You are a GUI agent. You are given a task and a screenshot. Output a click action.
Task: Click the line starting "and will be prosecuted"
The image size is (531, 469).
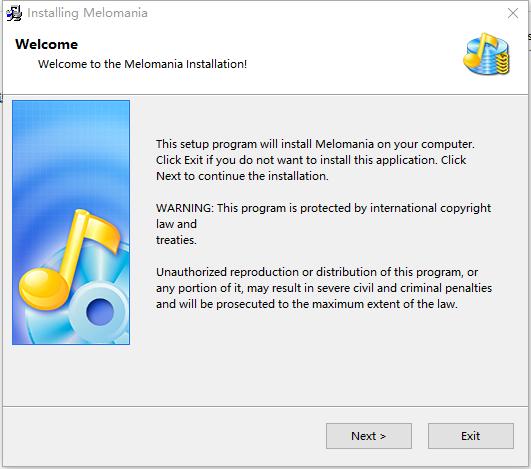point(306,304)
